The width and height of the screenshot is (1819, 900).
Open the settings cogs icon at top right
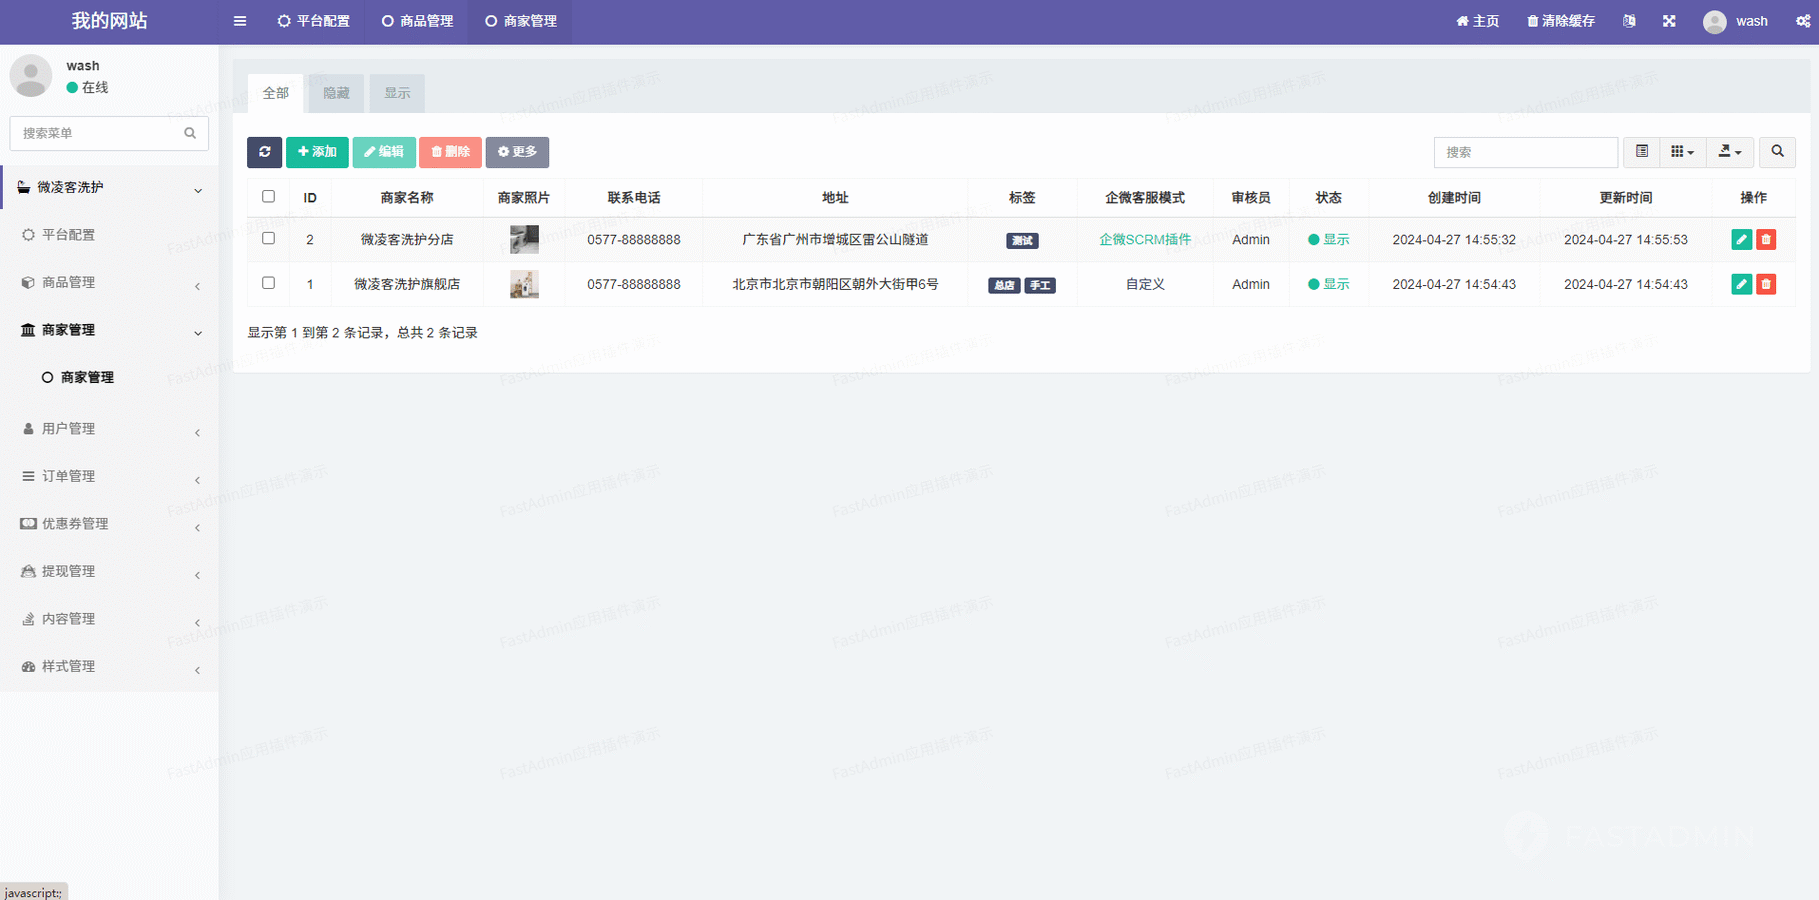point(1802,21)
